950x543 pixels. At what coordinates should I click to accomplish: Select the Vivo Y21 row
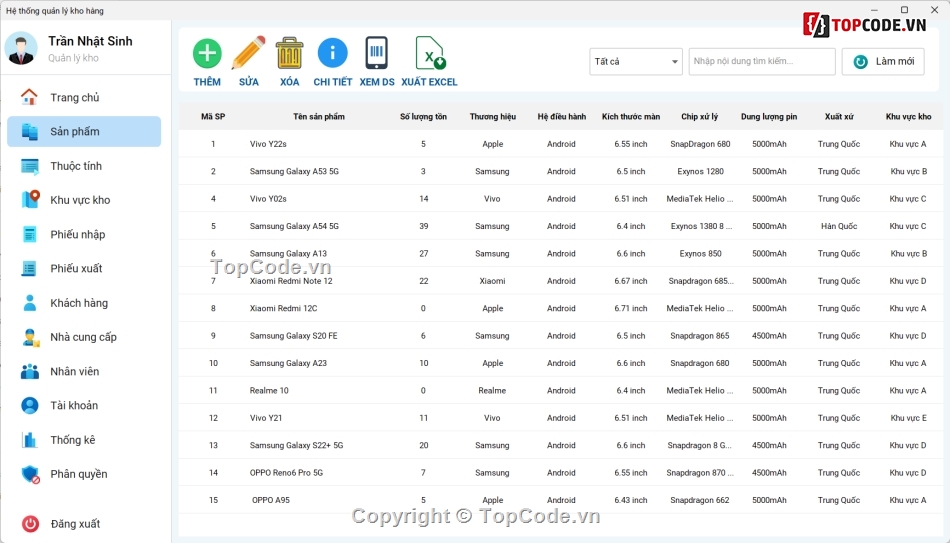click(560, 418)
